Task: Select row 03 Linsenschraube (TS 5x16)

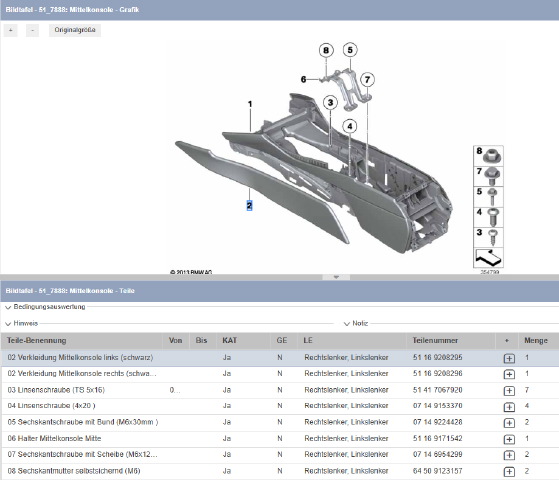Action: [x=280, y=390]
